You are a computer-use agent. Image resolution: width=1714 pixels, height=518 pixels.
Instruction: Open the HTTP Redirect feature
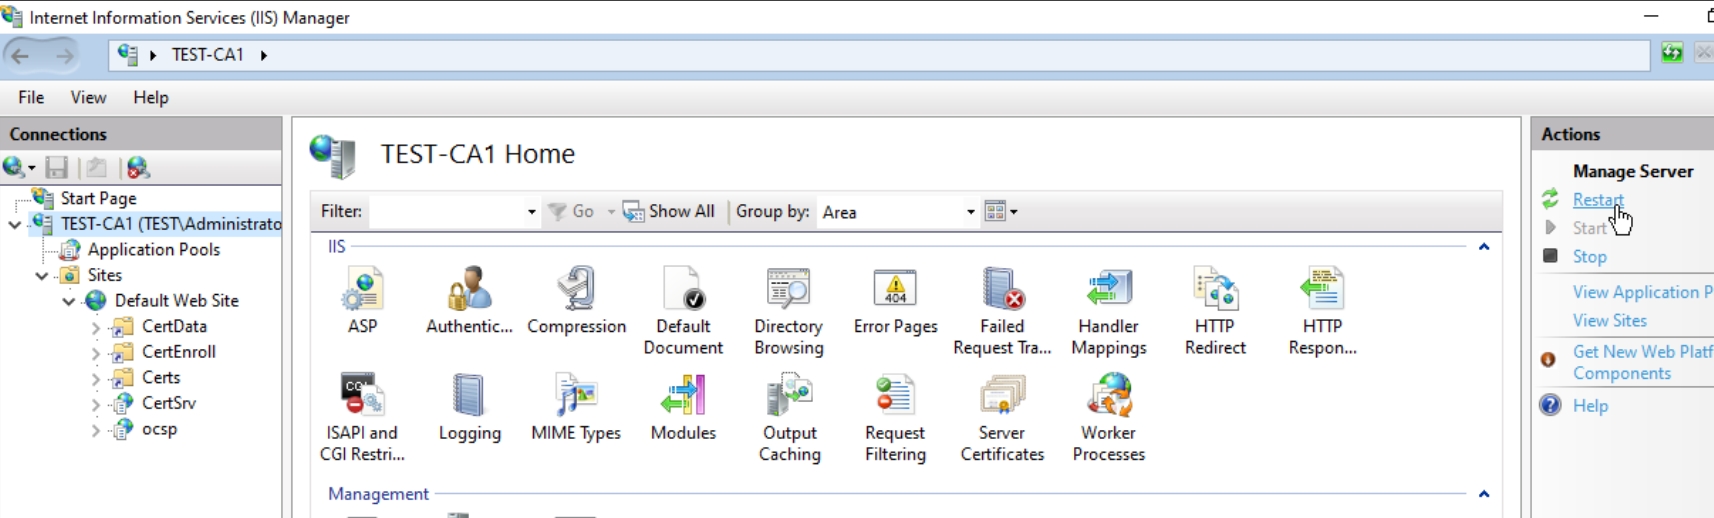[x=1215, y=311]
